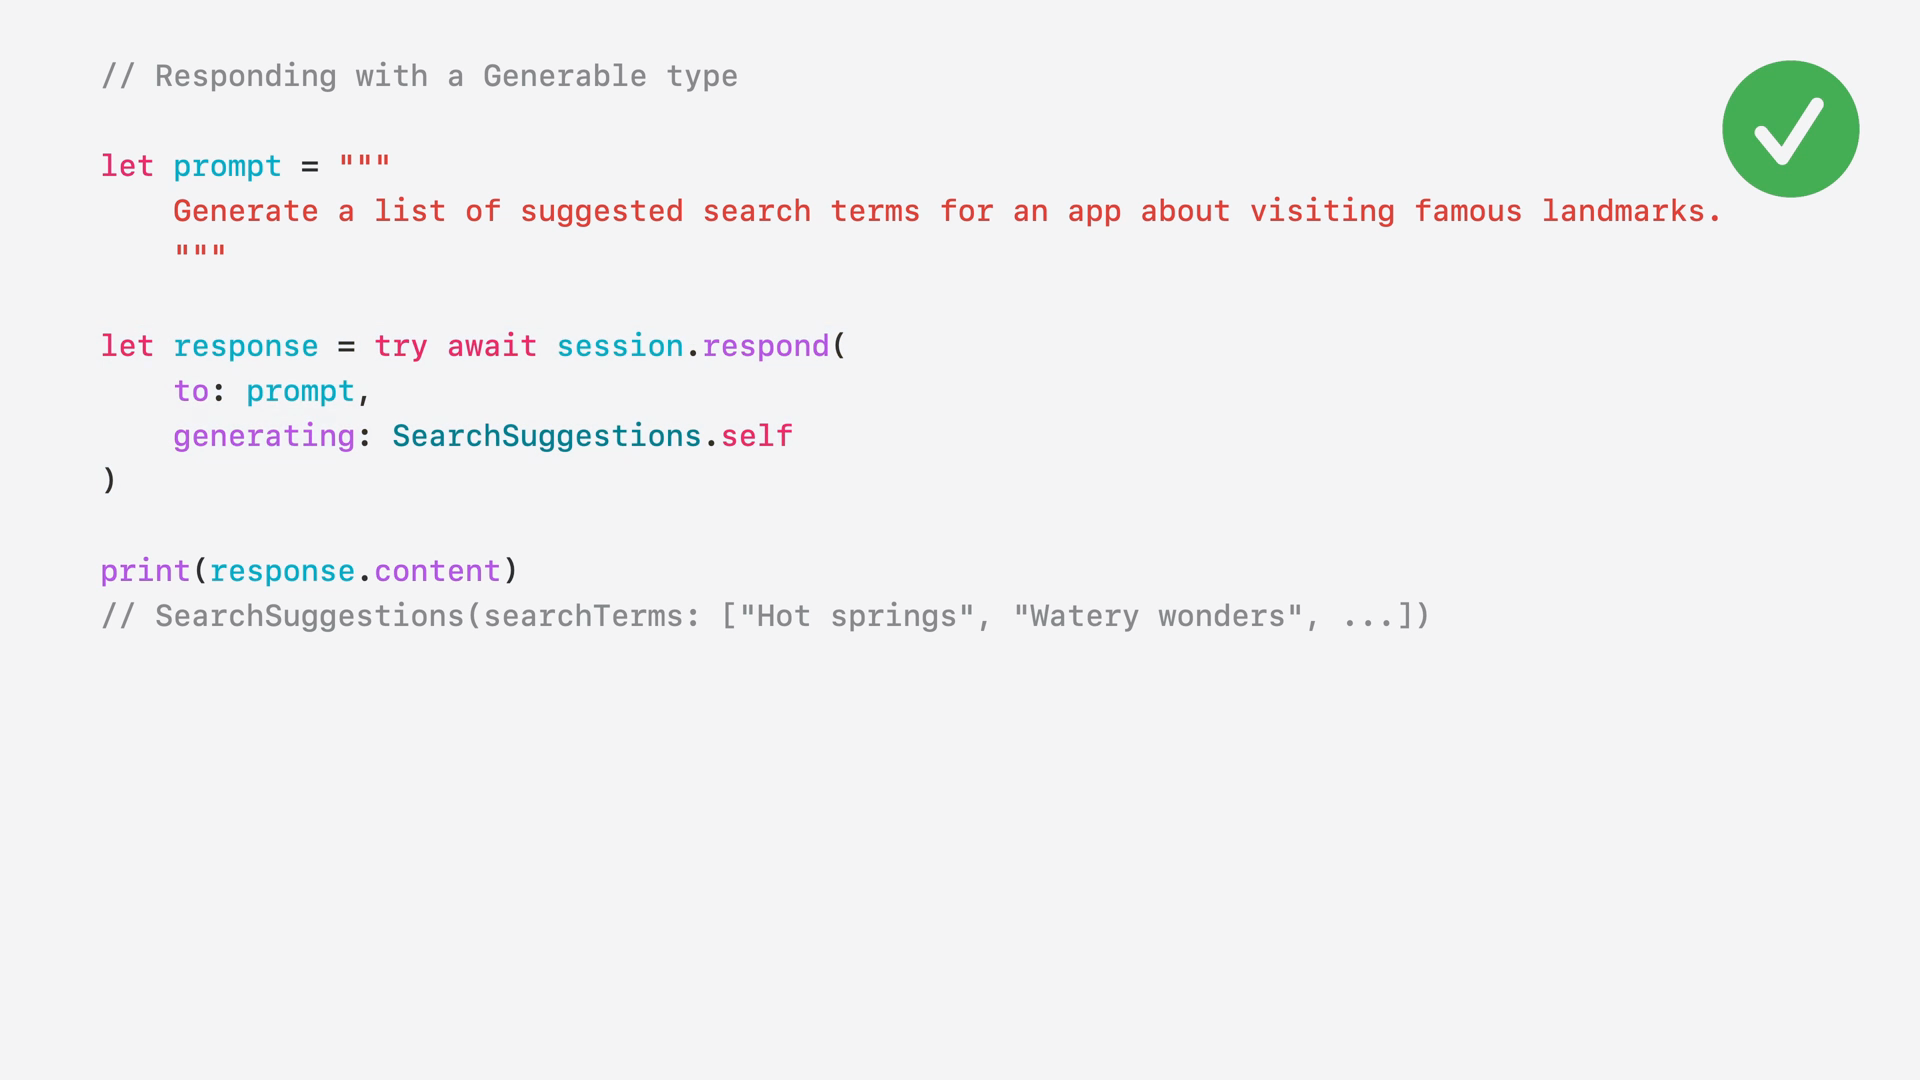Click the 'SearchSuggestions' type name in the generating argument

tap(546, 436)
